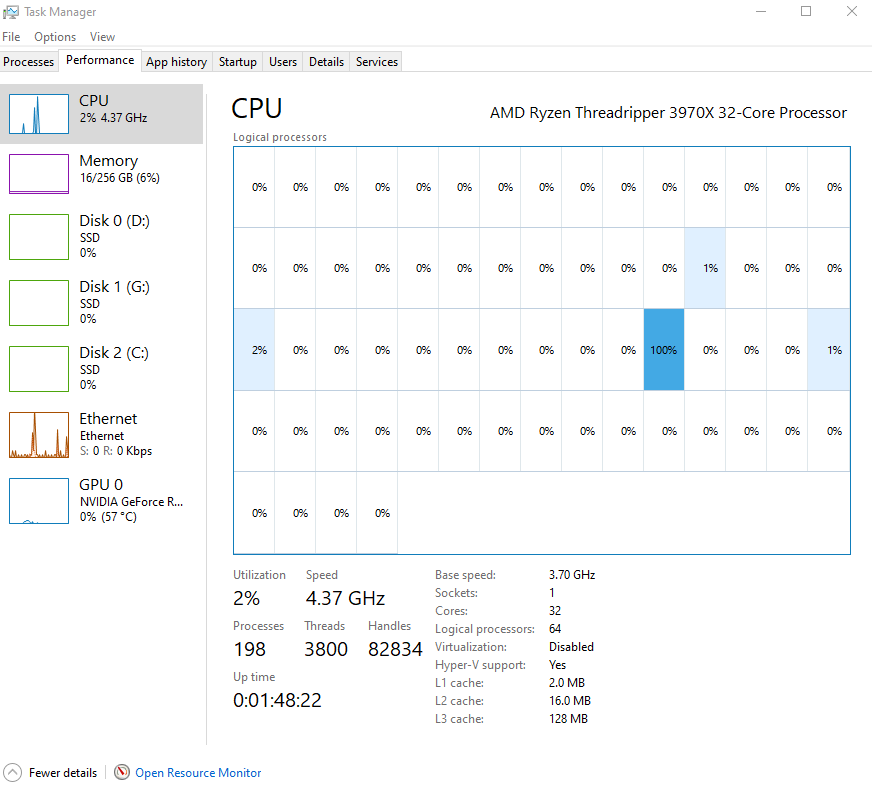Viewport: 872px width, 793px height.
Task: Open the View menu
Action: click(x=102, y=37)
